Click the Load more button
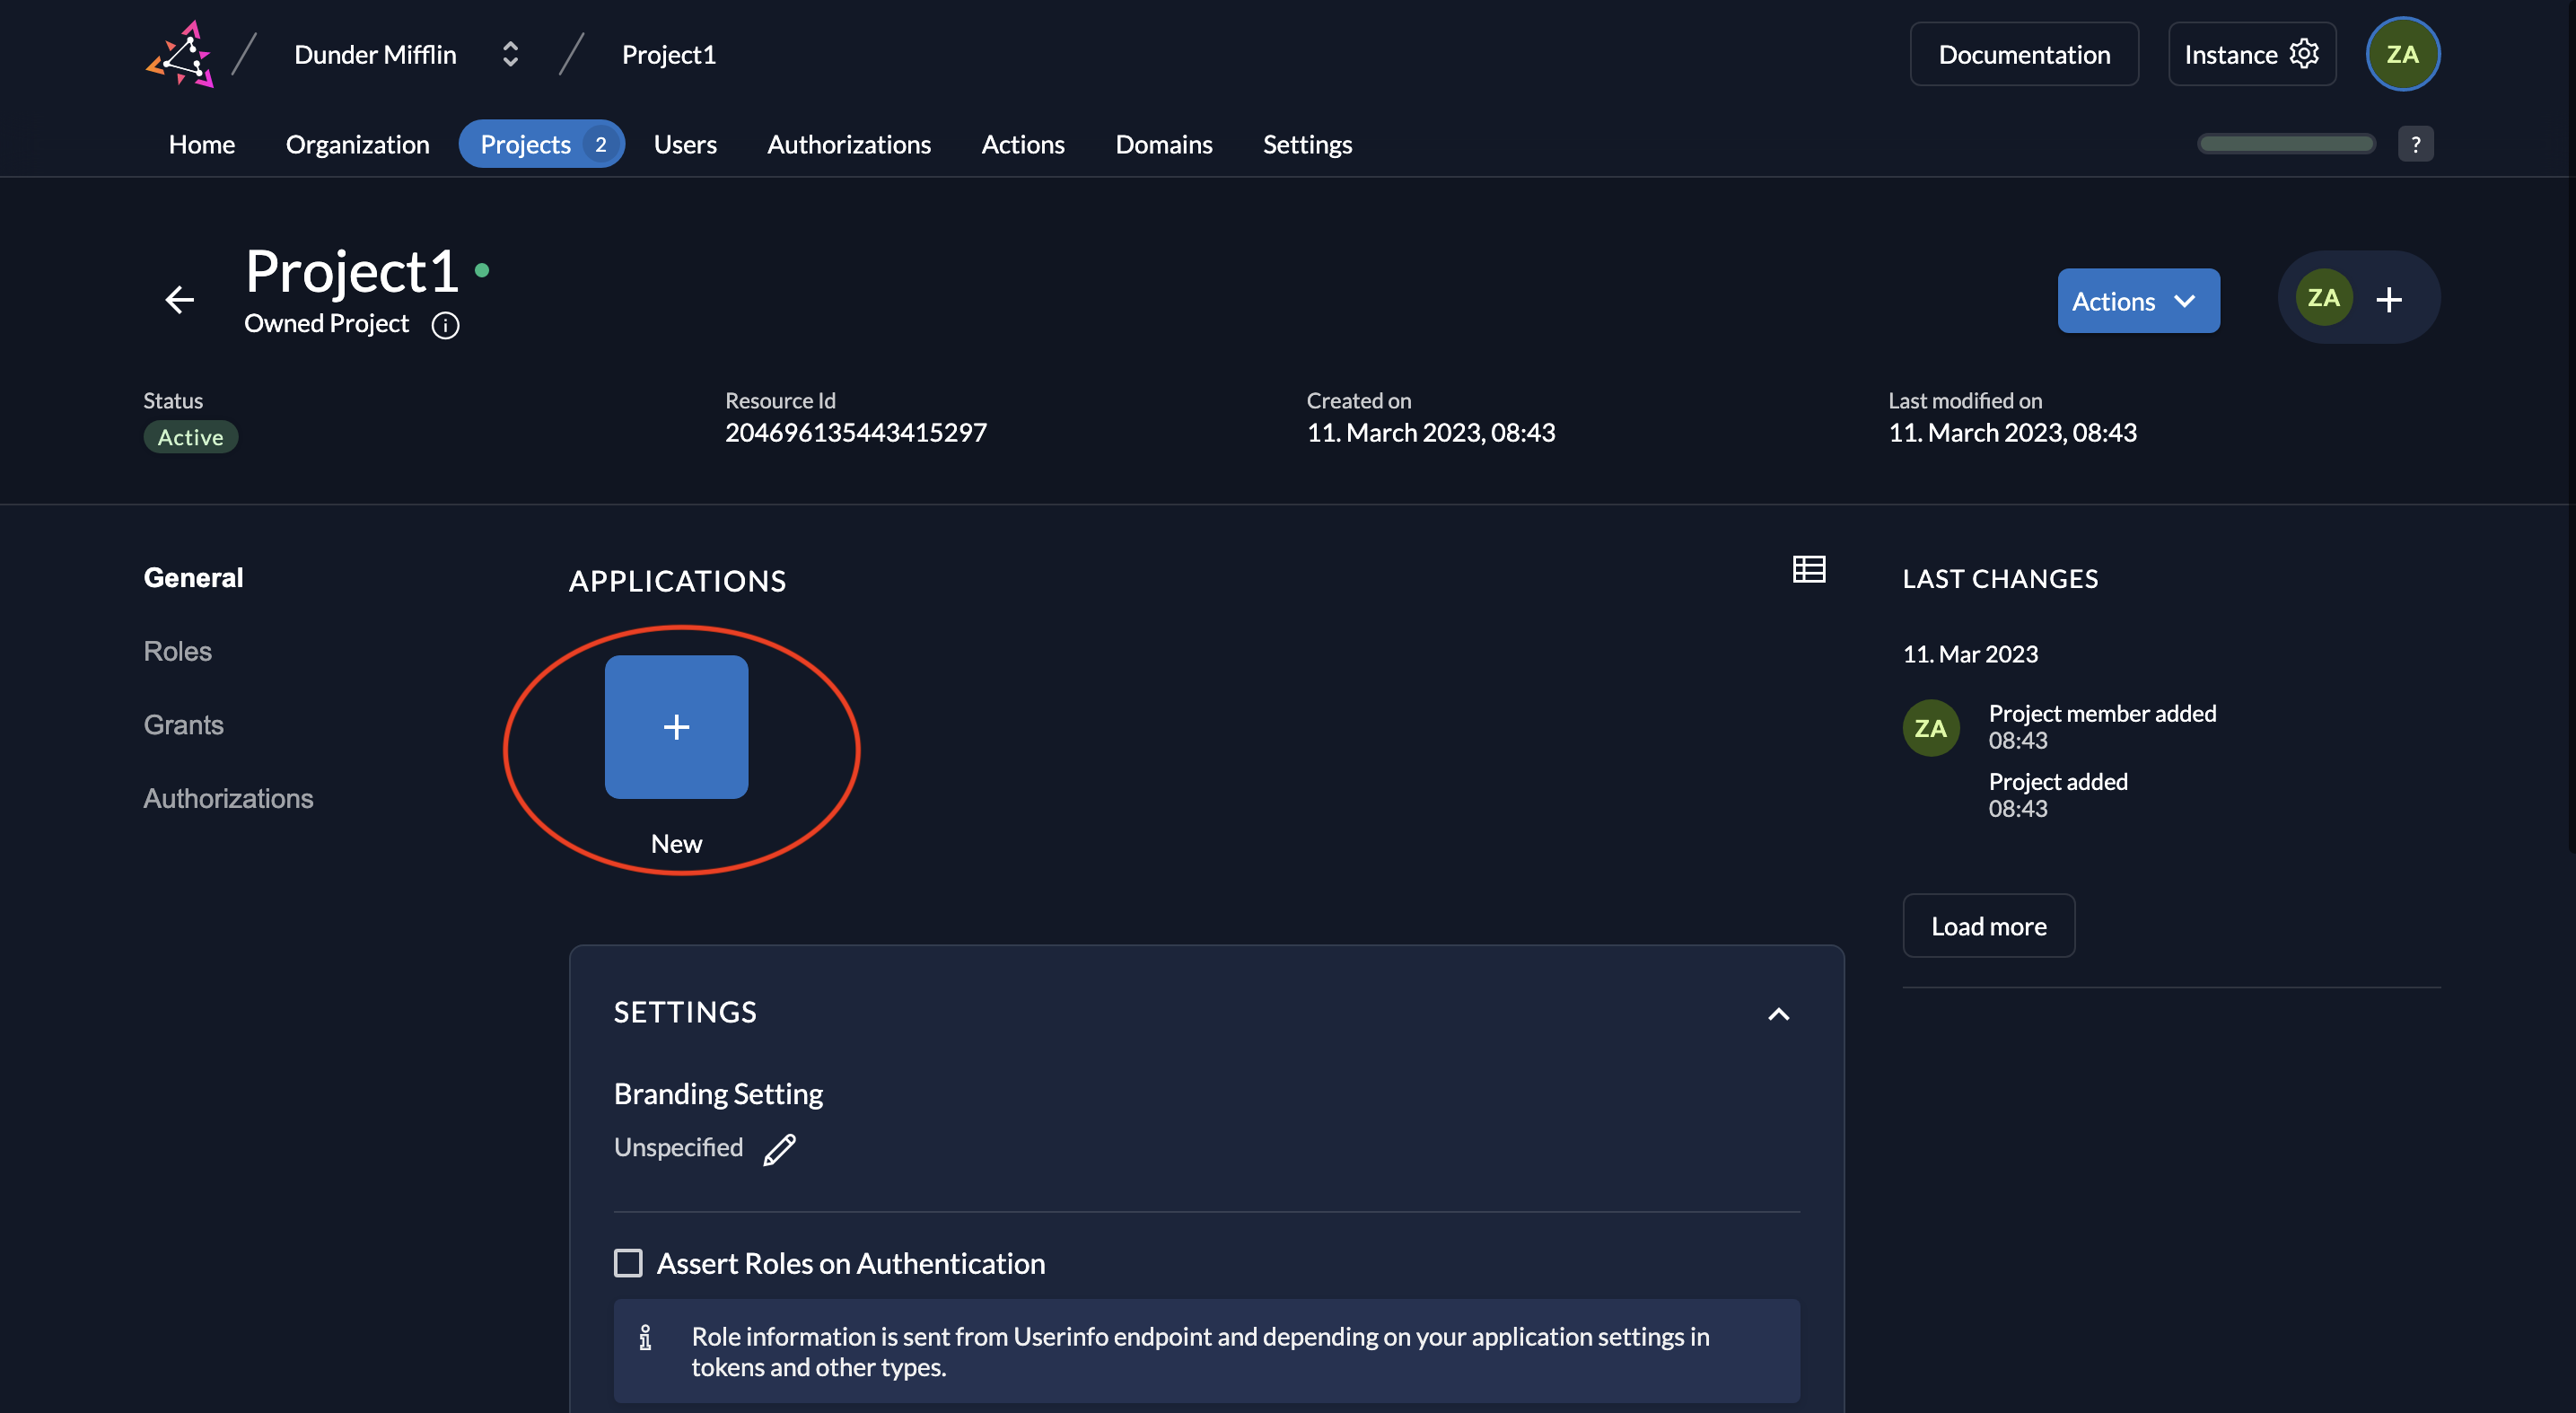The width and height of the screenshot is (2576, 1413). (1988, 924)
